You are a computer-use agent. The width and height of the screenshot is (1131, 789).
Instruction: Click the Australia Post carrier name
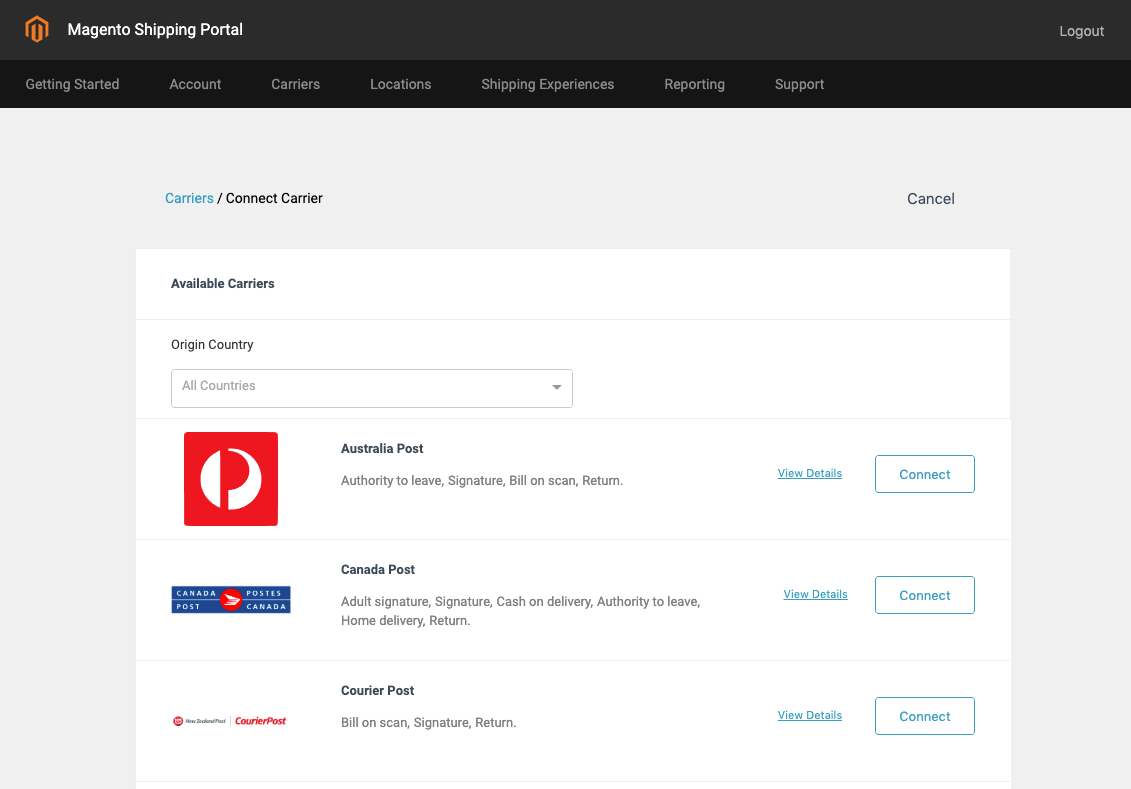[382, 449]
